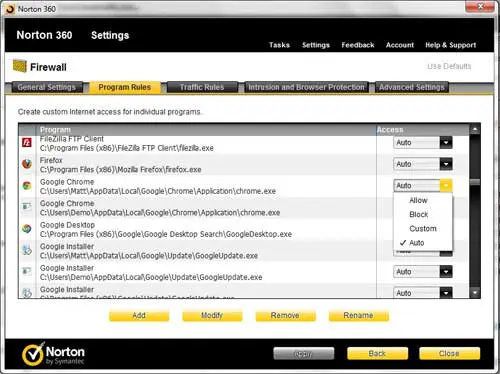
Task: Click the Use Defaults link
Action: (449, 66)
